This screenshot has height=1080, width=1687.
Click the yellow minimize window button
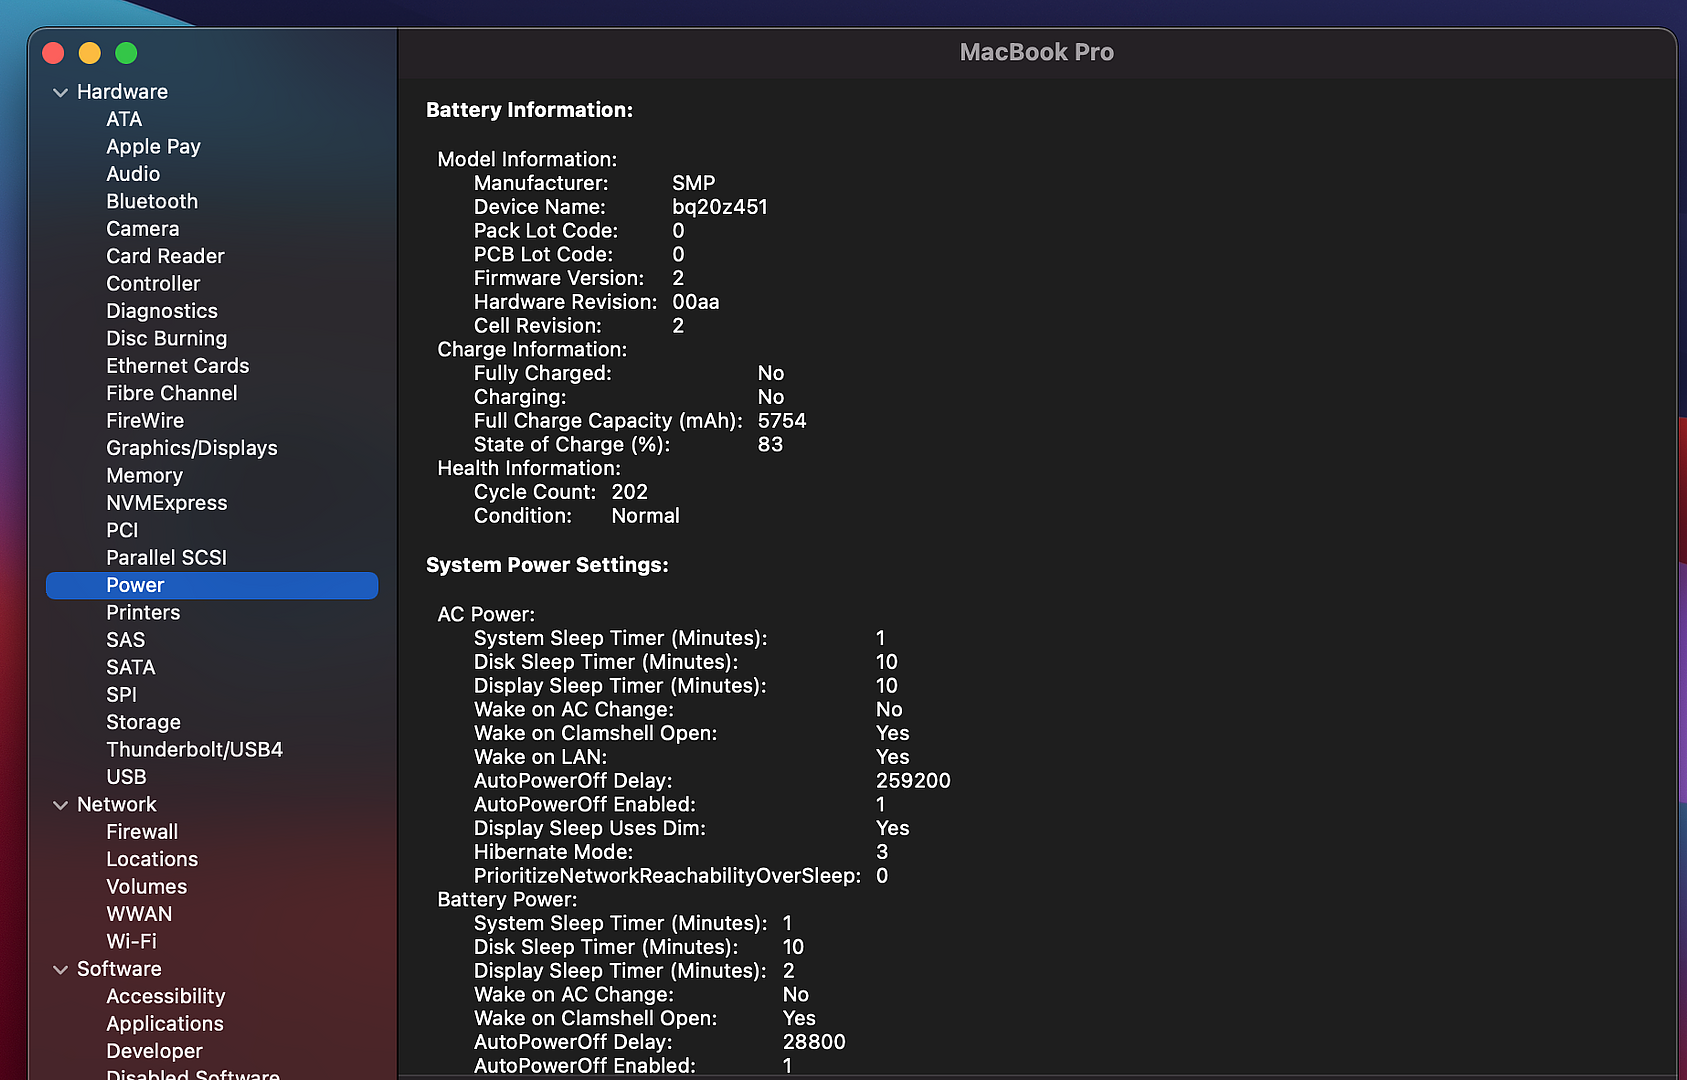point(90,53)
